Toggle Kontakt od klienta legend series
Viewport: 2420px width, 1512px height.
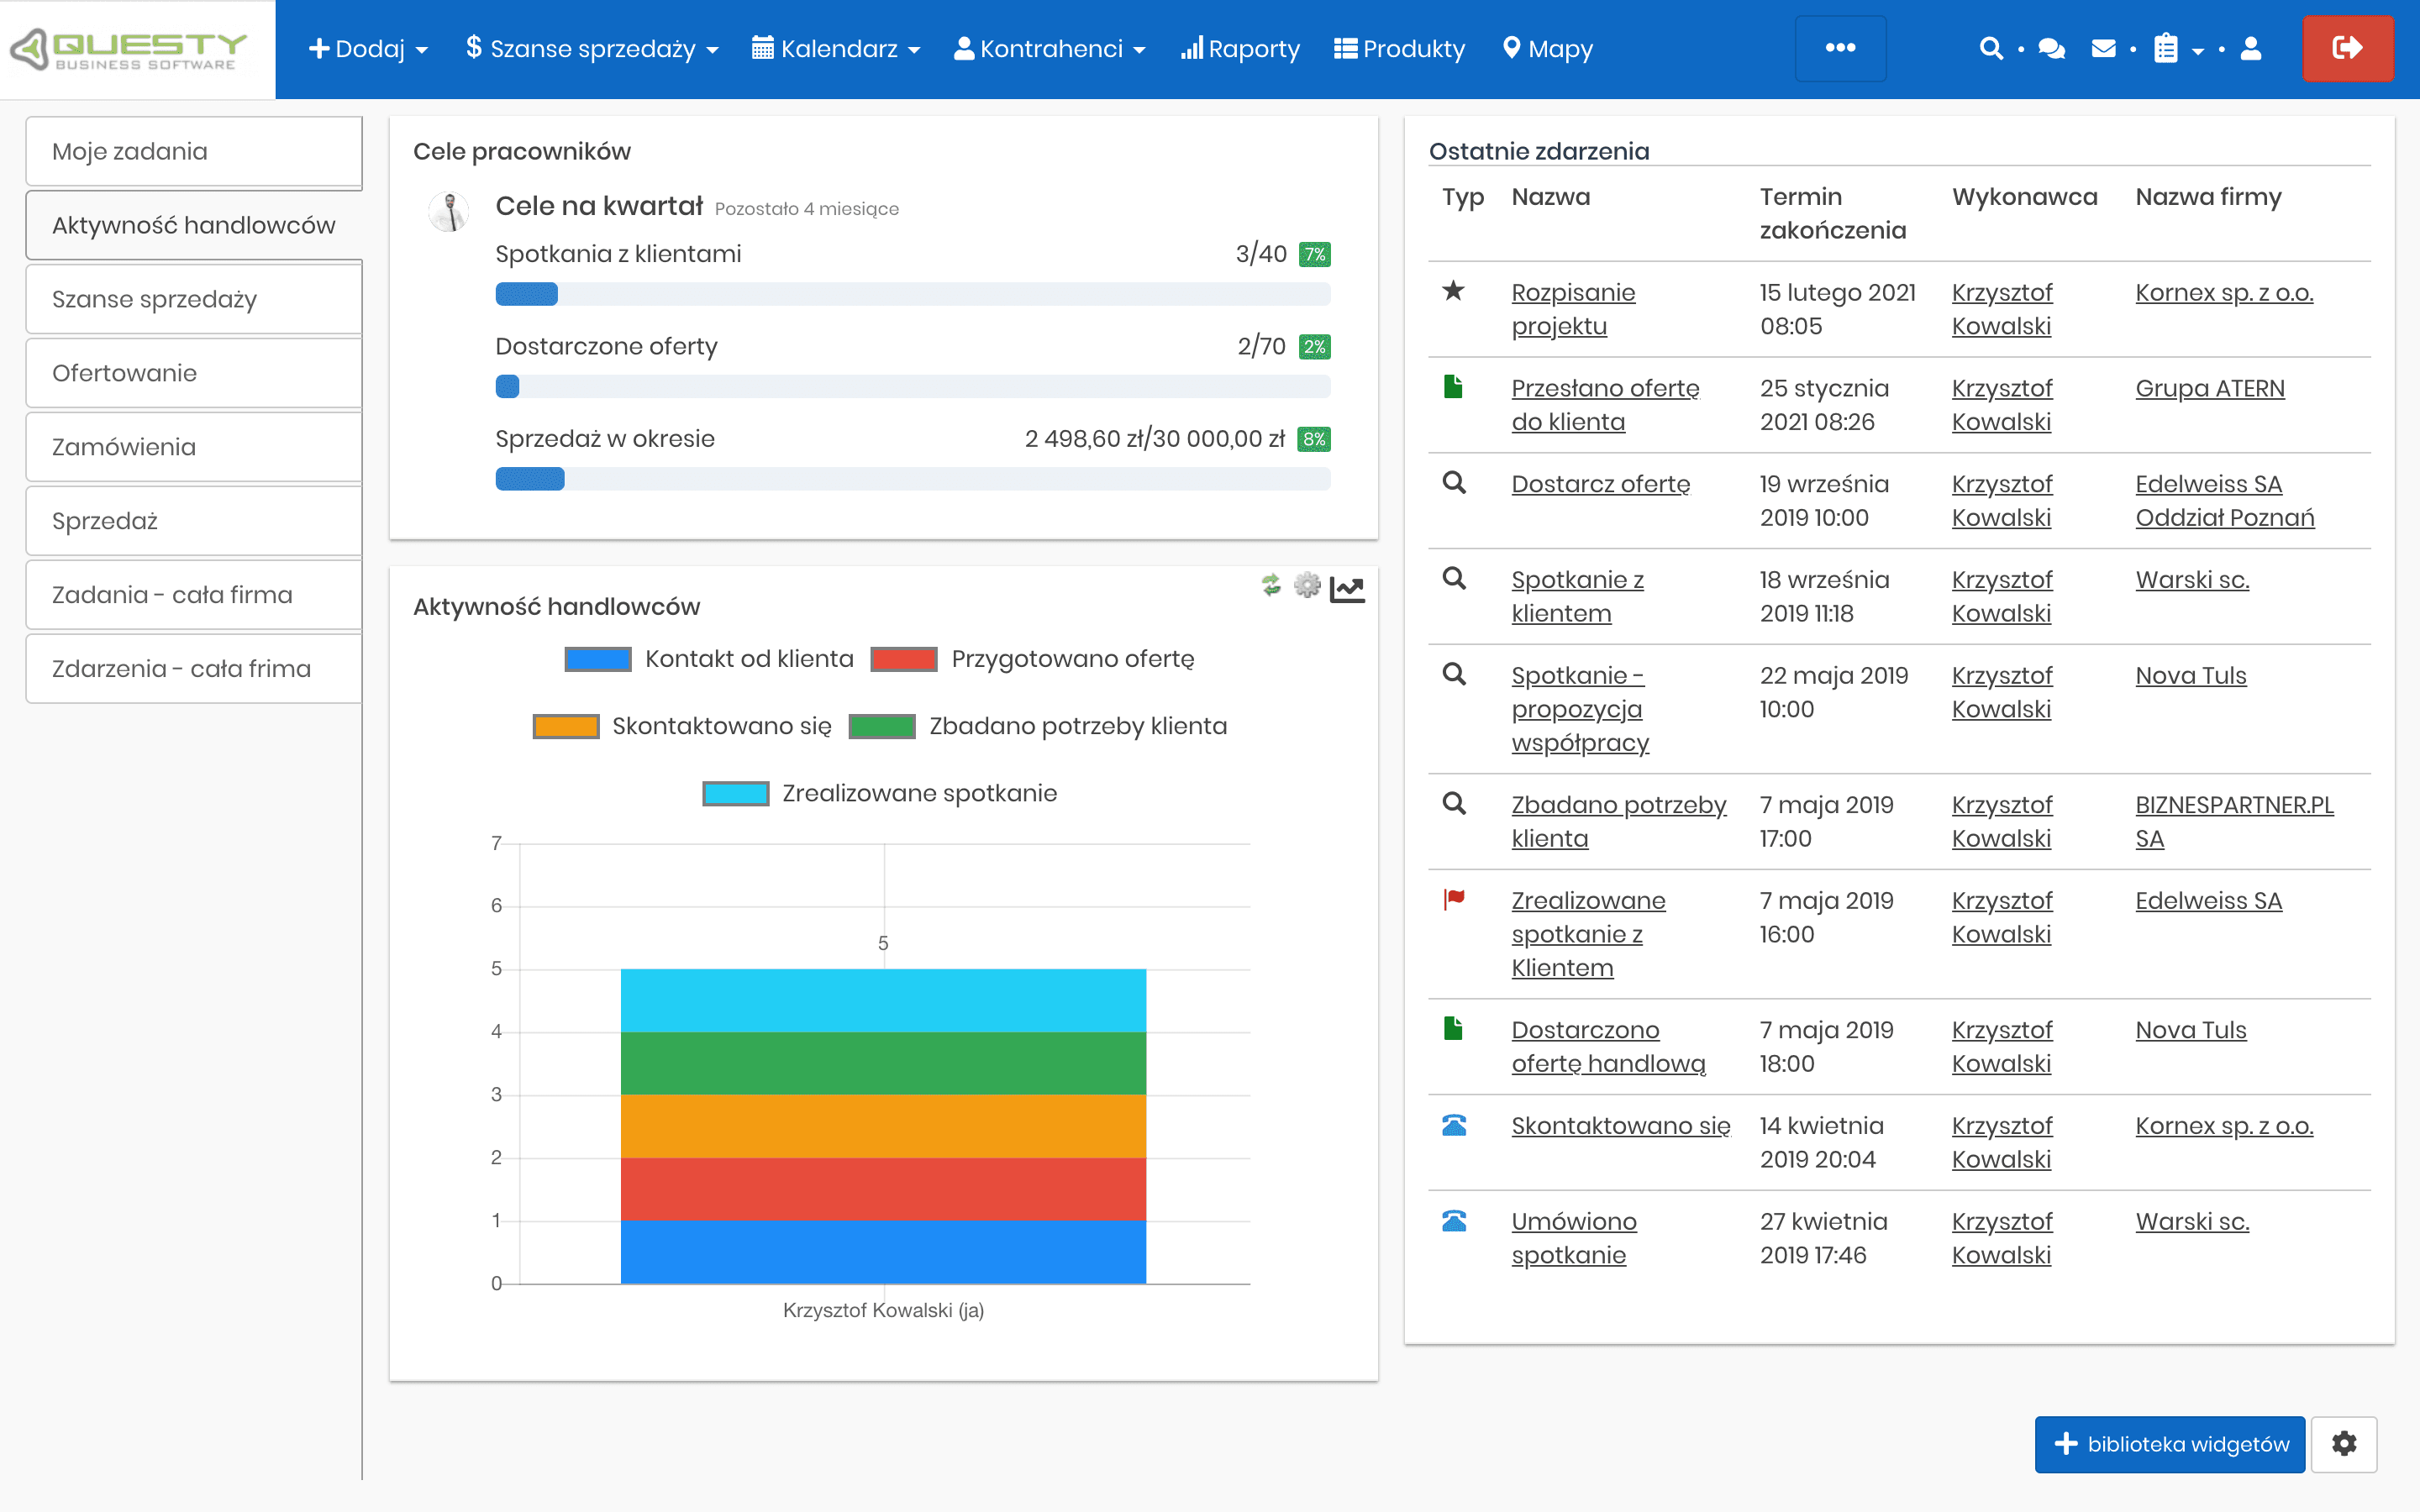tap(709, 659)
